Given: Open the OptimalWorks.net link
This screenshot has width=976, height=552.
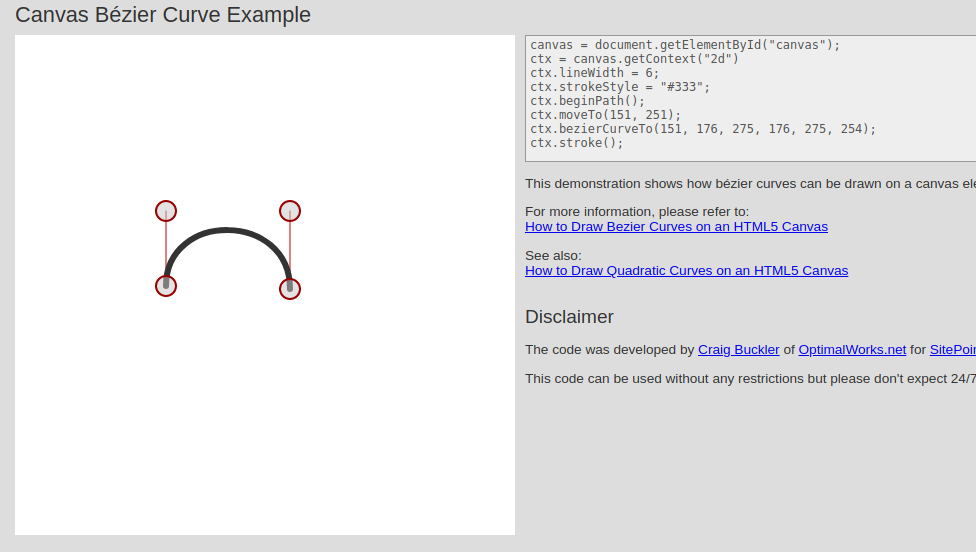Looking at the screenshot, I should point(852,350).
